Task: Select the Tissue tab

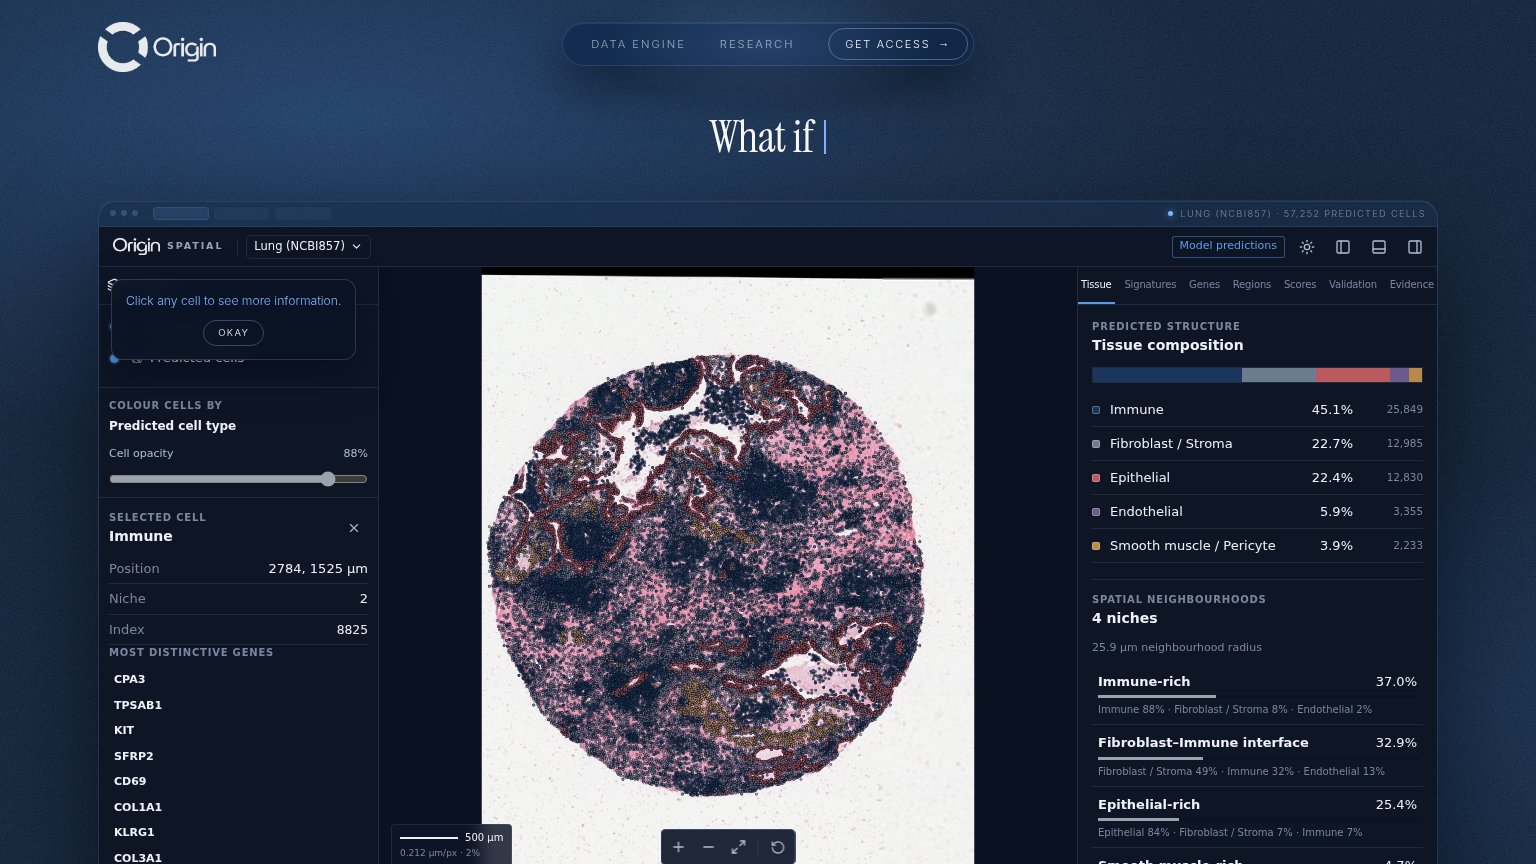Action: coord(1096,284)
